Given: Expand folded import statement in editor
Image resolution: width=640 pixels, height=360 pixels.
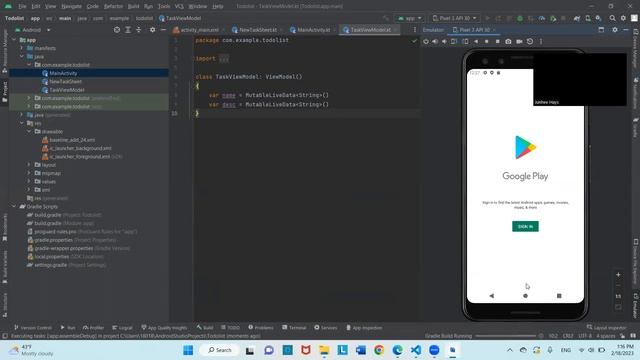Looking at the screenshot, I should tap(224, 59).
